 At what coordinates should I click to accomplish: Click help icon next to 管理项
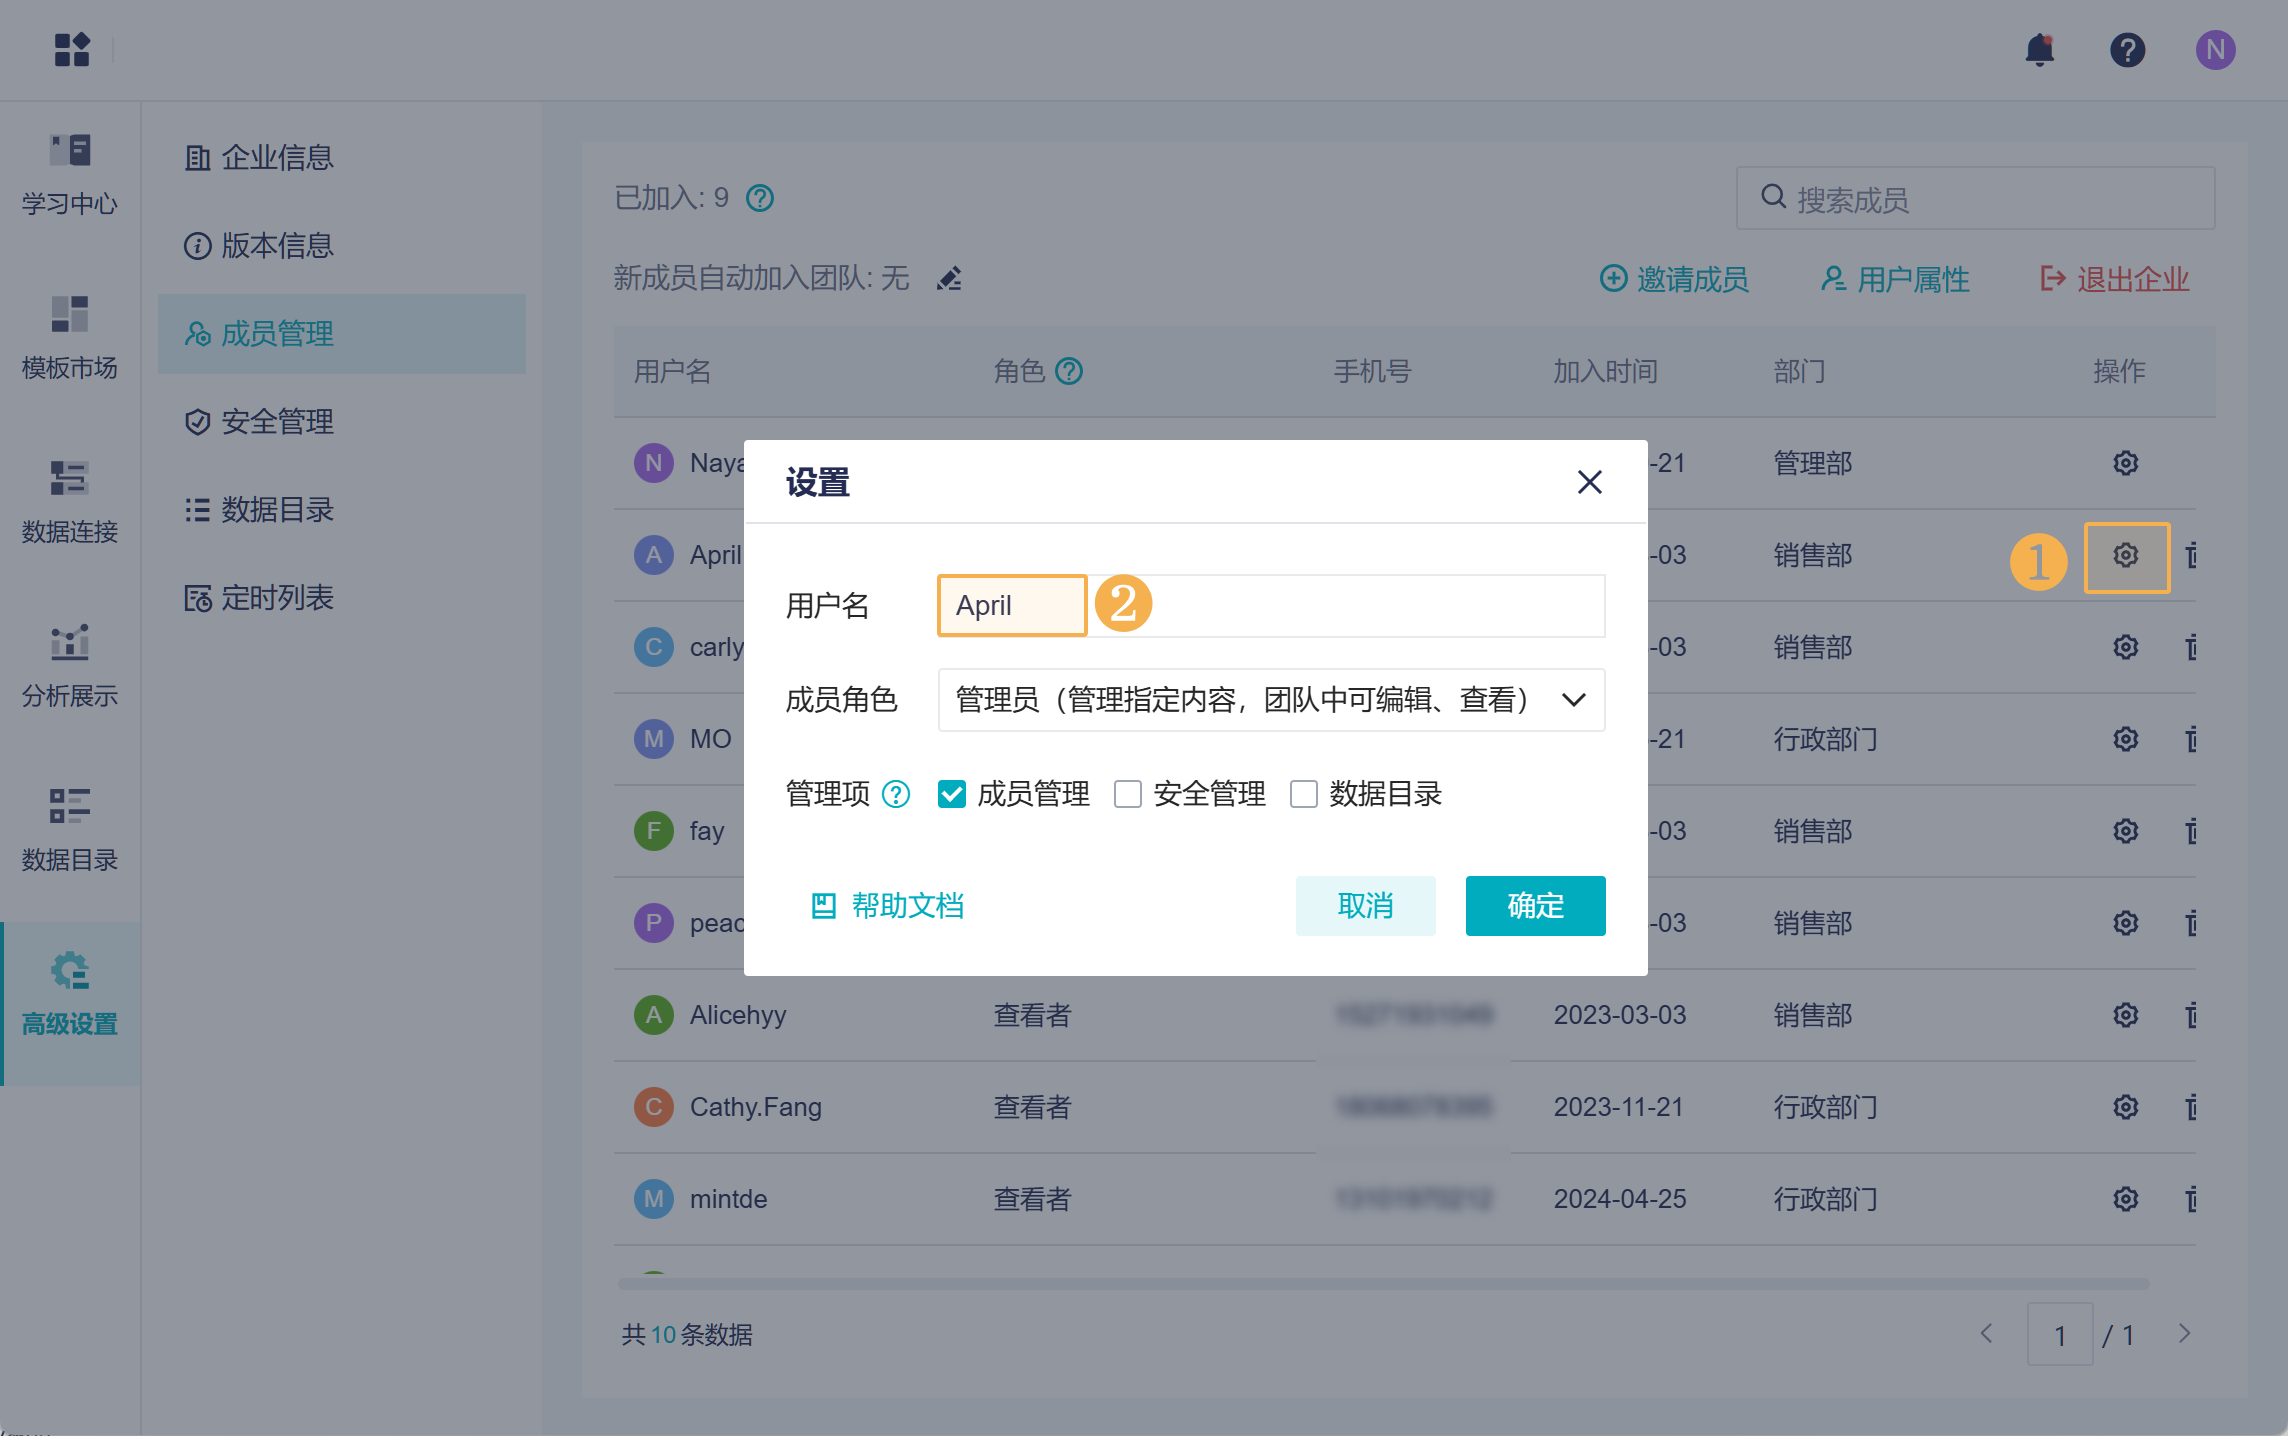[896, 794]
